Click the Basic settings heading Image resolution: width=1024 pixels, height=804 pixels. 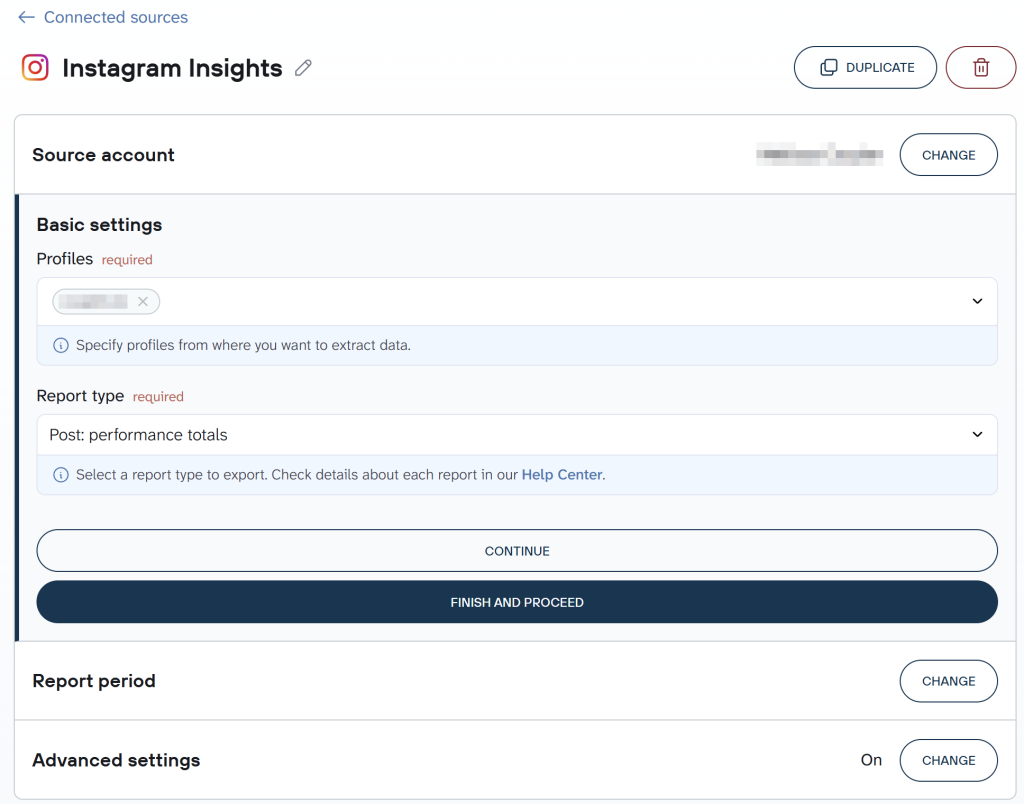tap(99, 225)
